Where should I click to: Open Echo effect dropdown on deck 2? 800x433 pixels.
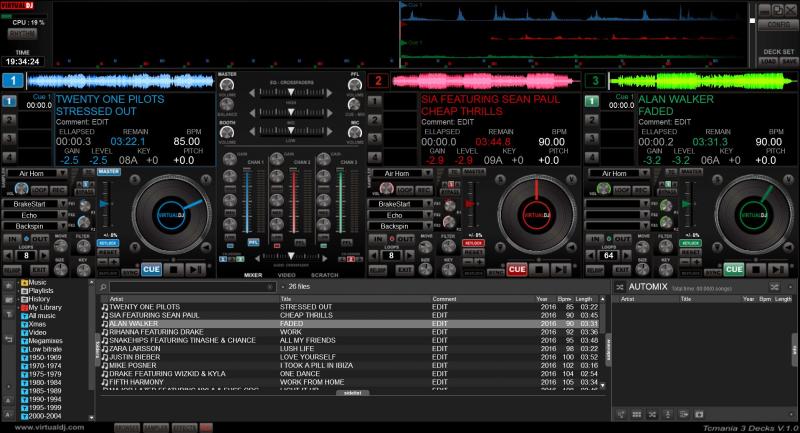tap(428, 215)
